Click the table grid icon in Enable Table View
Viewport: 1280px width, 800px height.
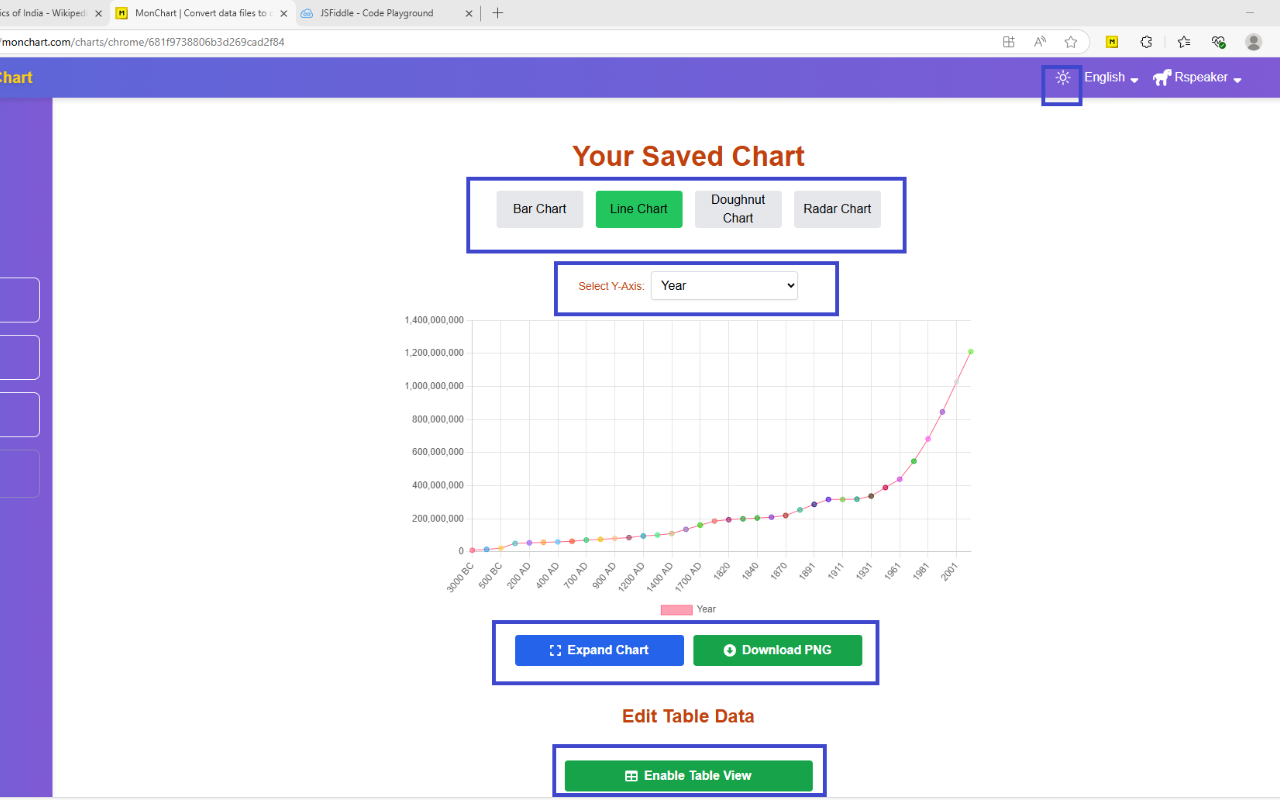click(x=630, y=775)
